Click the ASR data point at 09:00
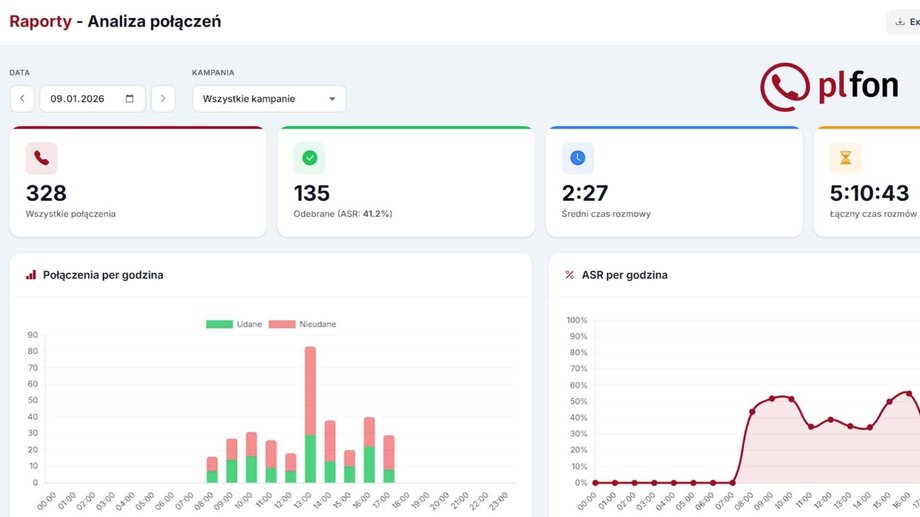 [772, 398]
